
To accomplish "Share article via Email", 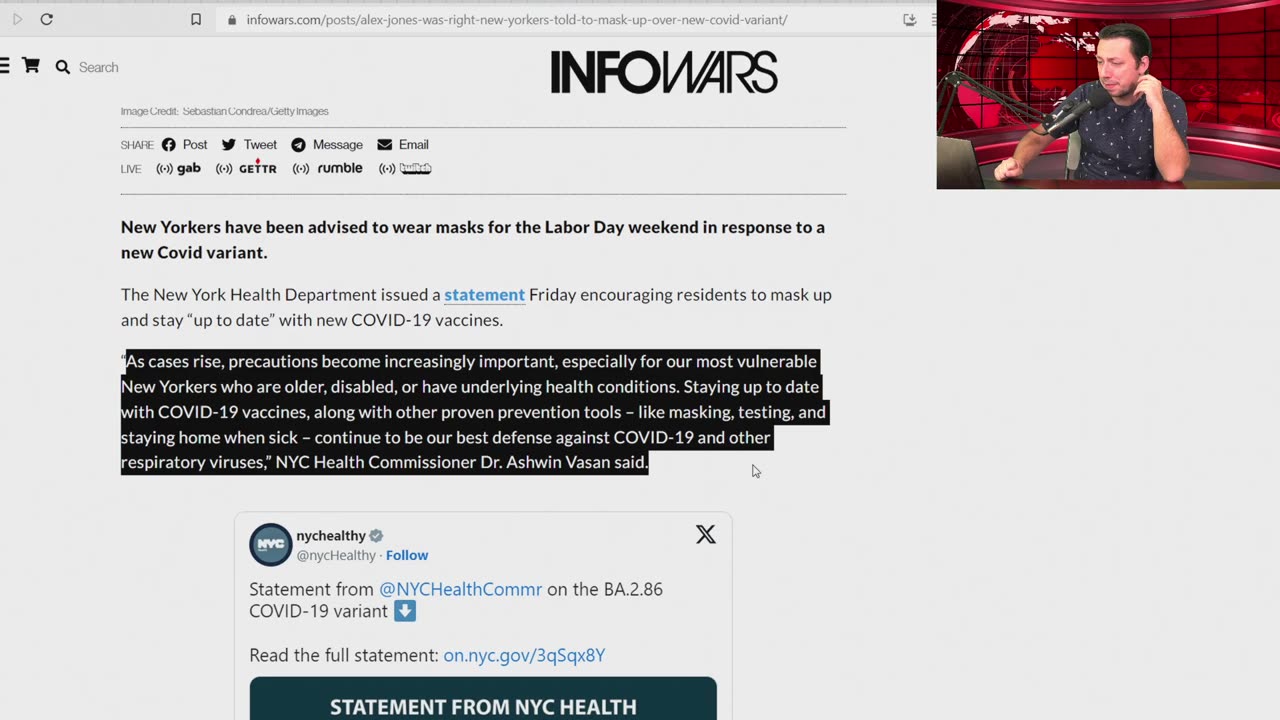I will coord(403,145).
